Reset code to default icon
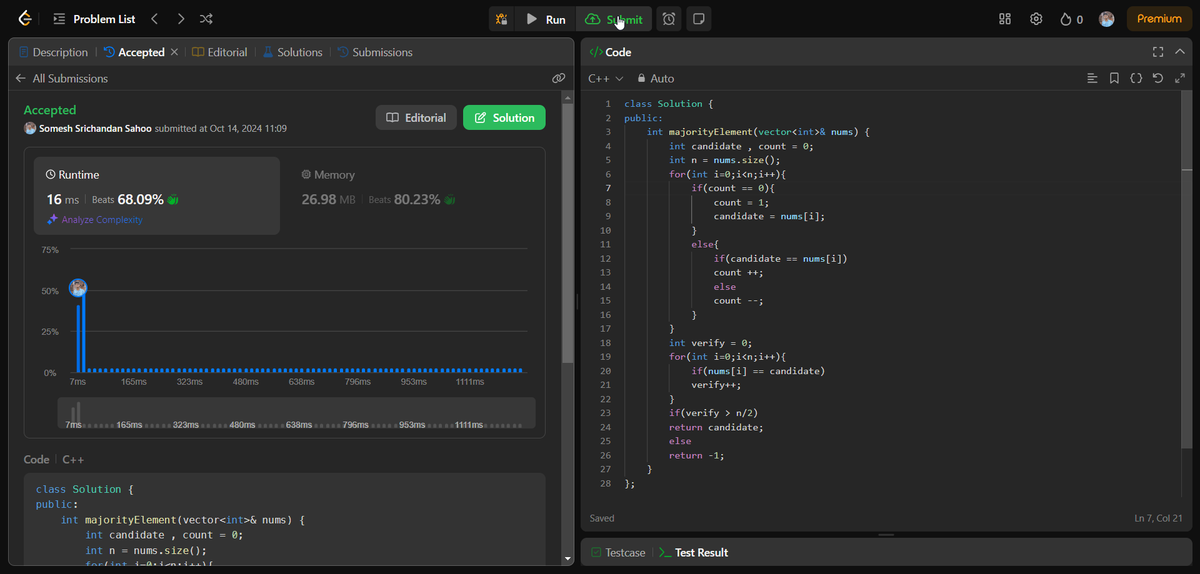 coord(1158,78)
